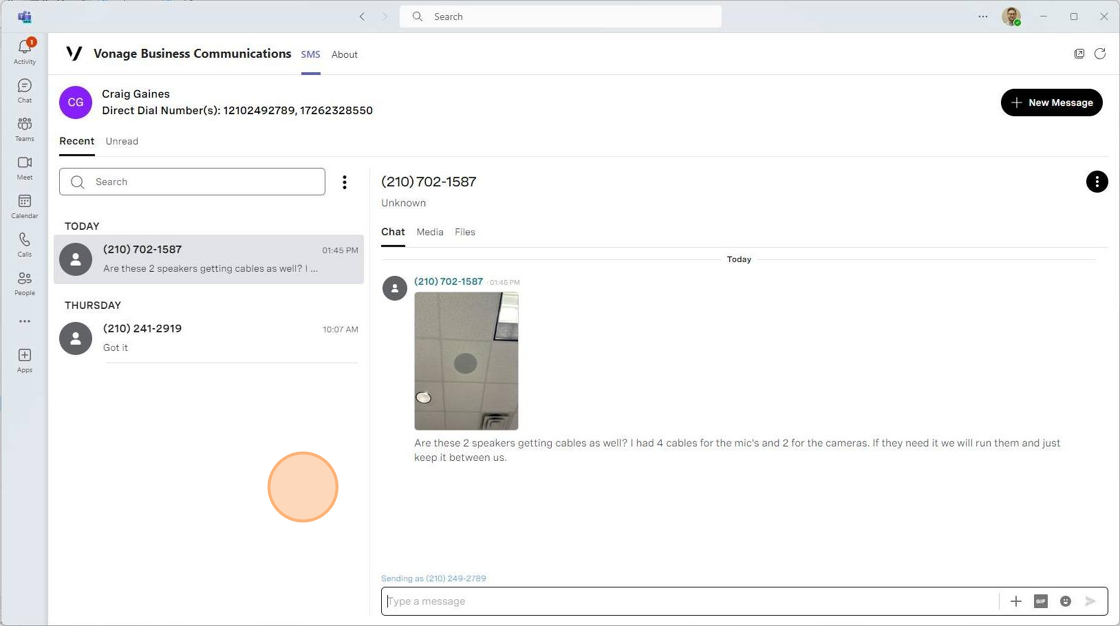The width and height of the screenshot is (1120, 626).
Task: Send the message with the arrow icon
Action: [x=1090, y=601]
